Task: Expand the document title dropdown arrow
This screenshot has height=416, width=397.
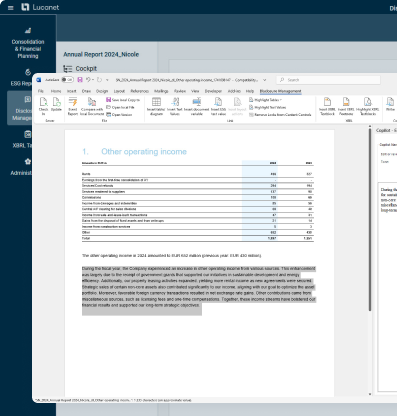Action: [264, 80]
